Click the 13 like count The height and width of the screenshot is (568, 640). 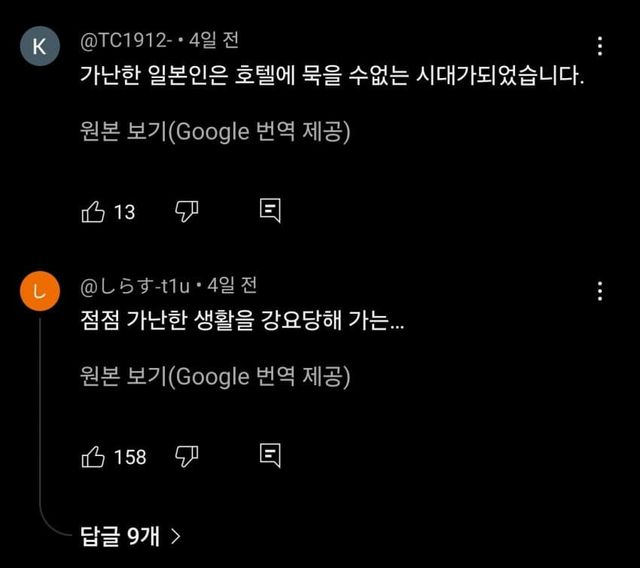pos(124,212)
